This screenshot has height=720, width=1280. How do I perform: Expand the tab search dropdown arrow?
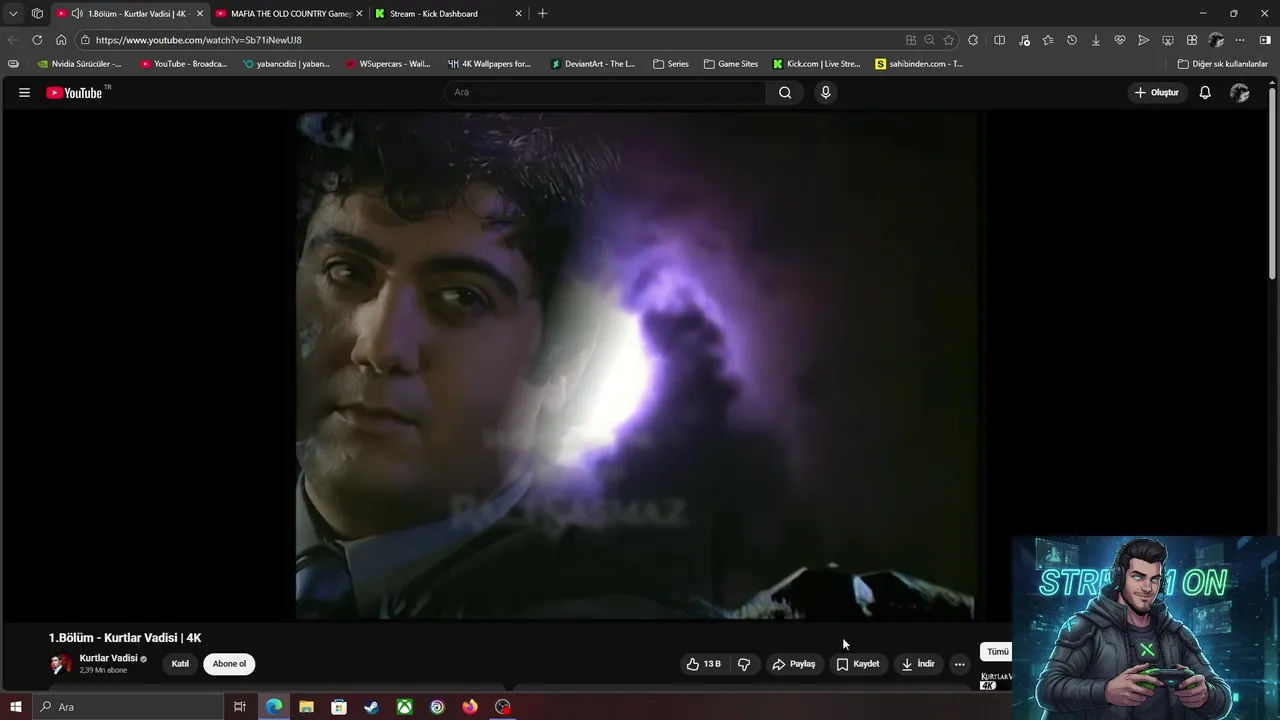[13, 14]
